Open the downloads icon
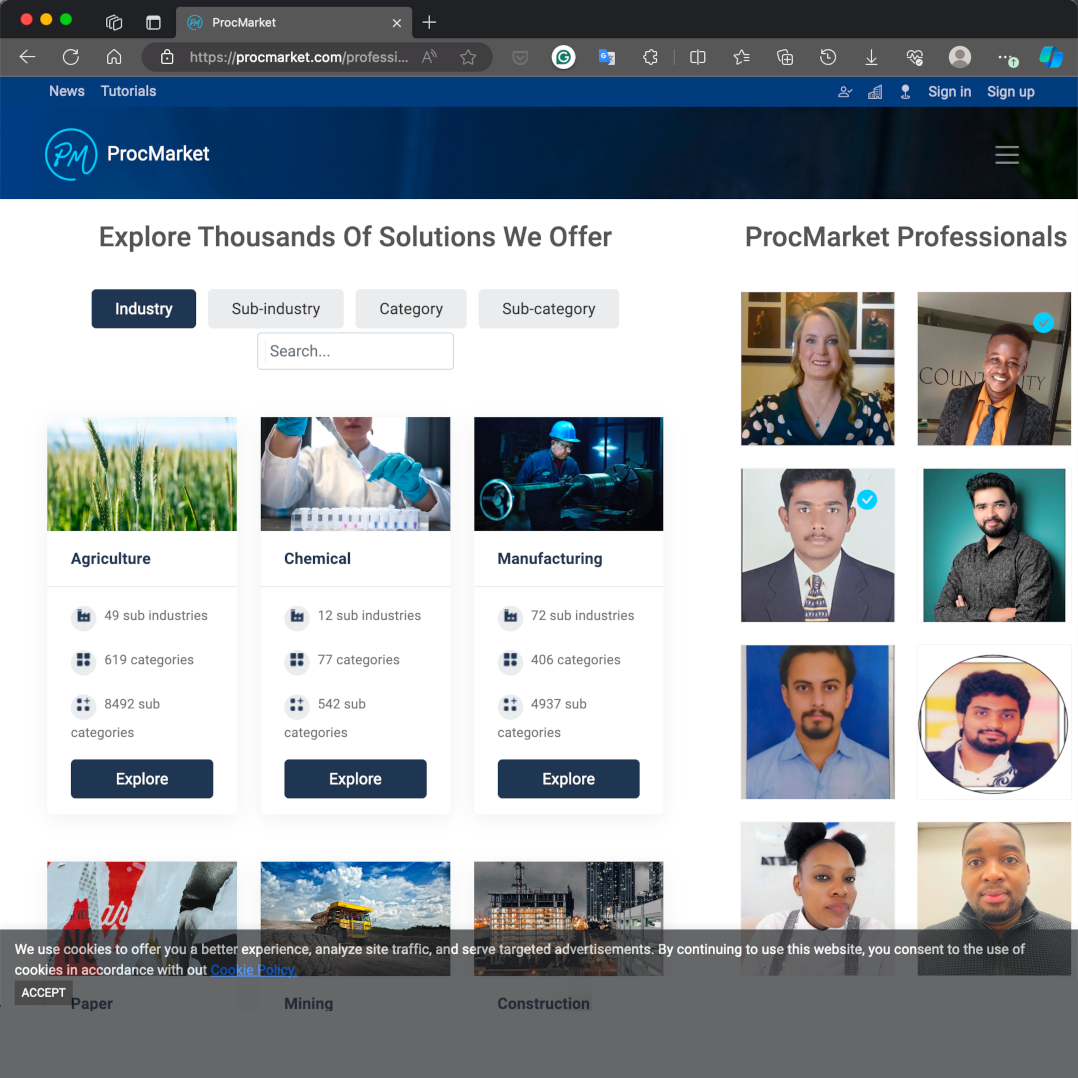Viewport: 1078px width, 1078px height. [x=871, y=57]
